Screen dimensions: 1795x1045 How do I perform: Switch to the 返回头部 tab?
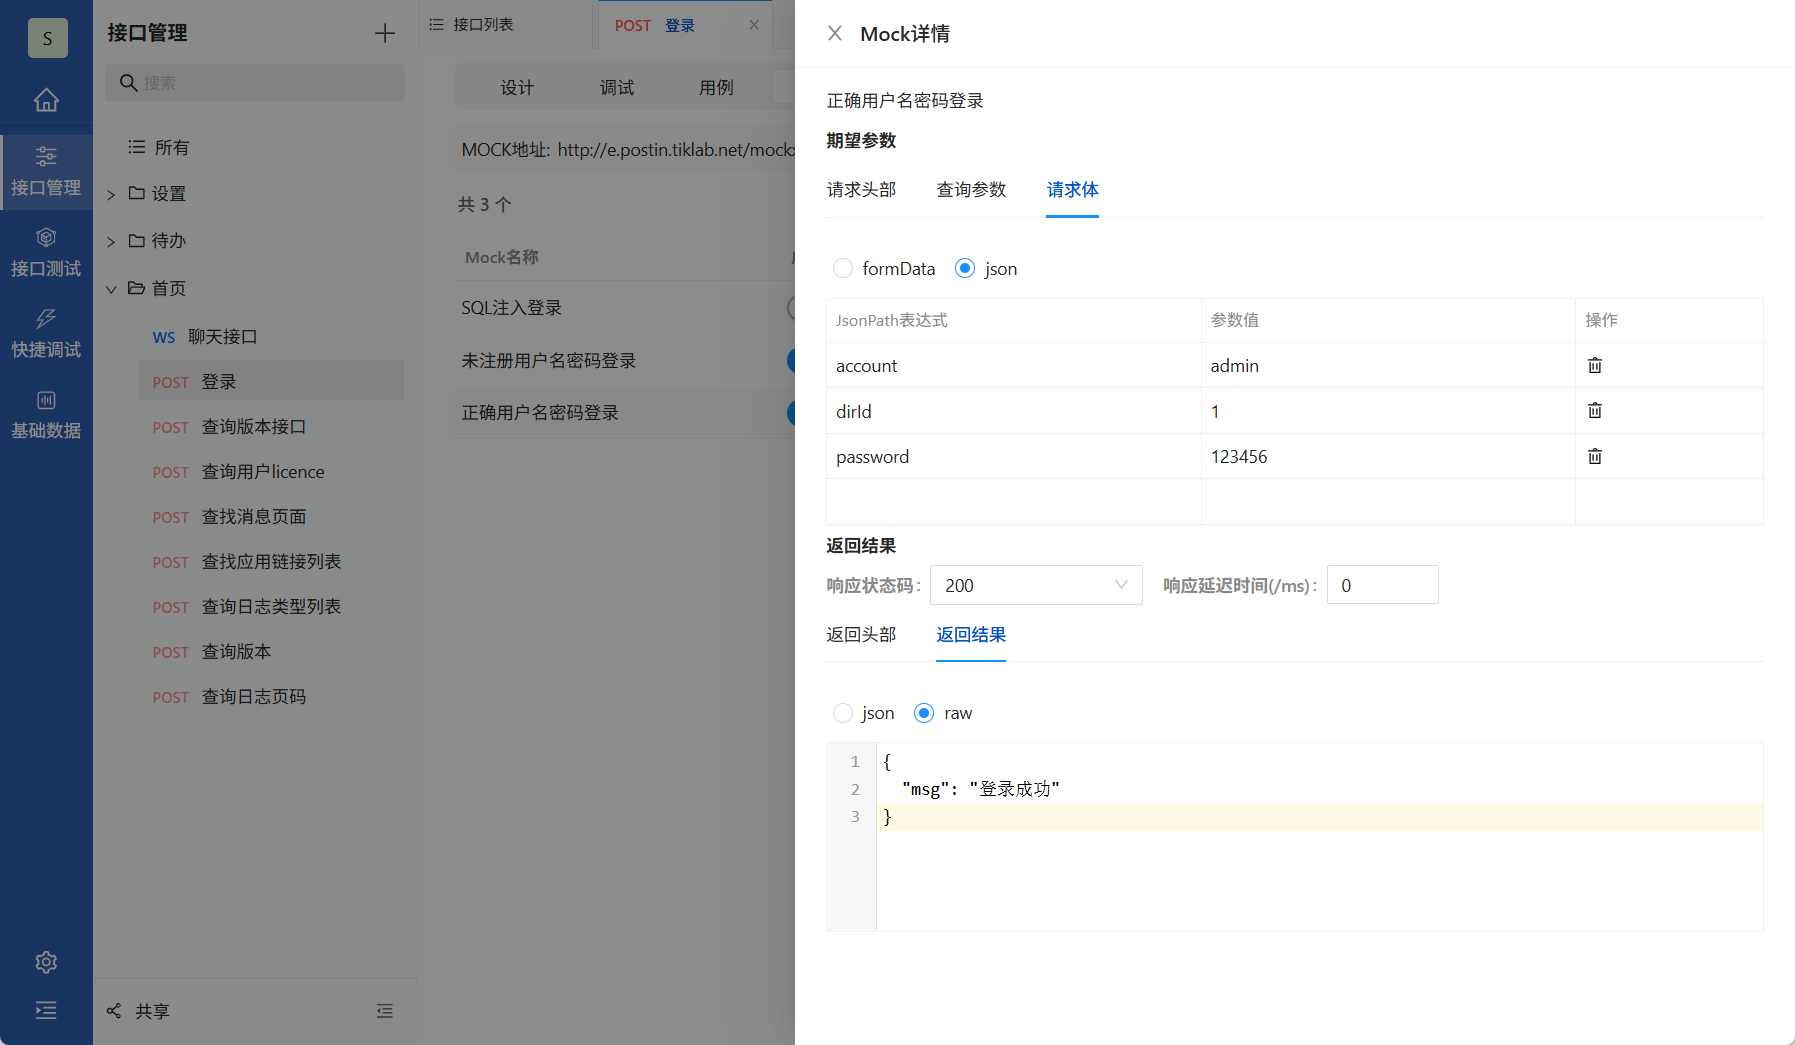tap(860, 634)
